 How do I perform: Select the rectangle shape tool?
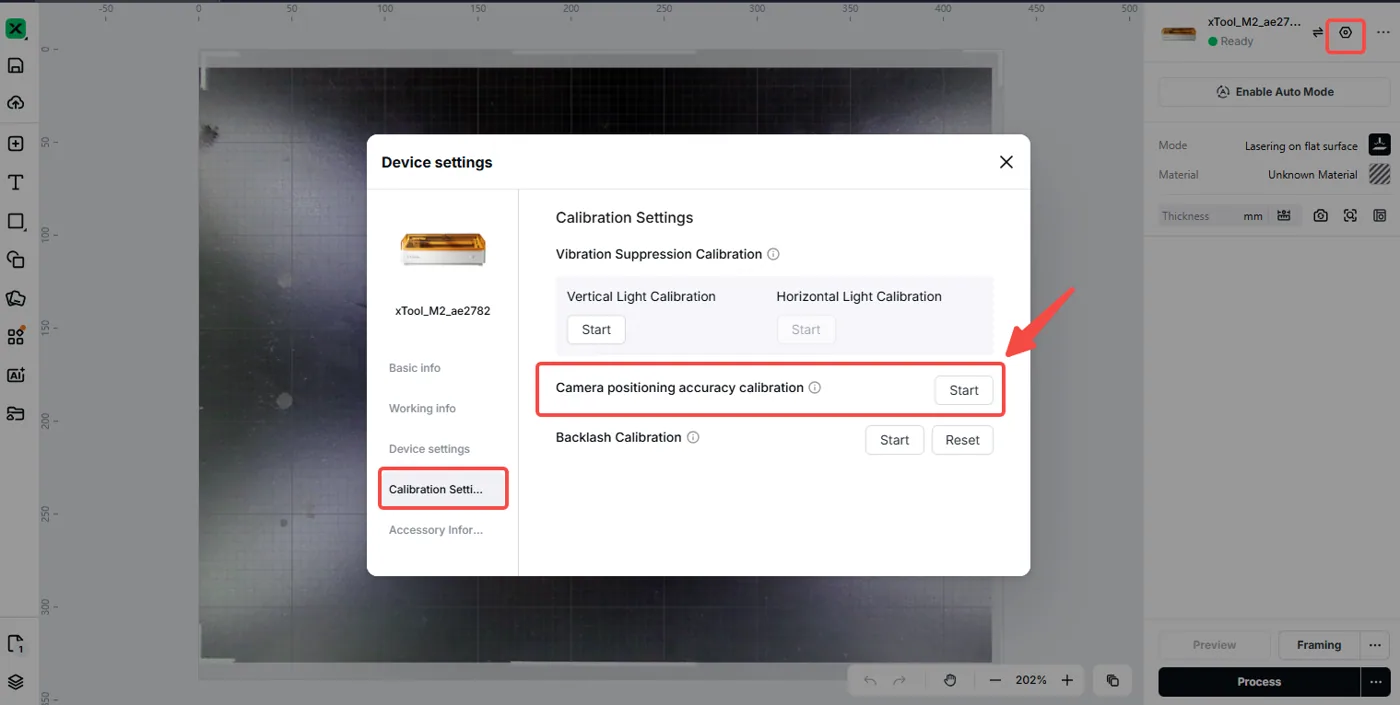point(15,221)
